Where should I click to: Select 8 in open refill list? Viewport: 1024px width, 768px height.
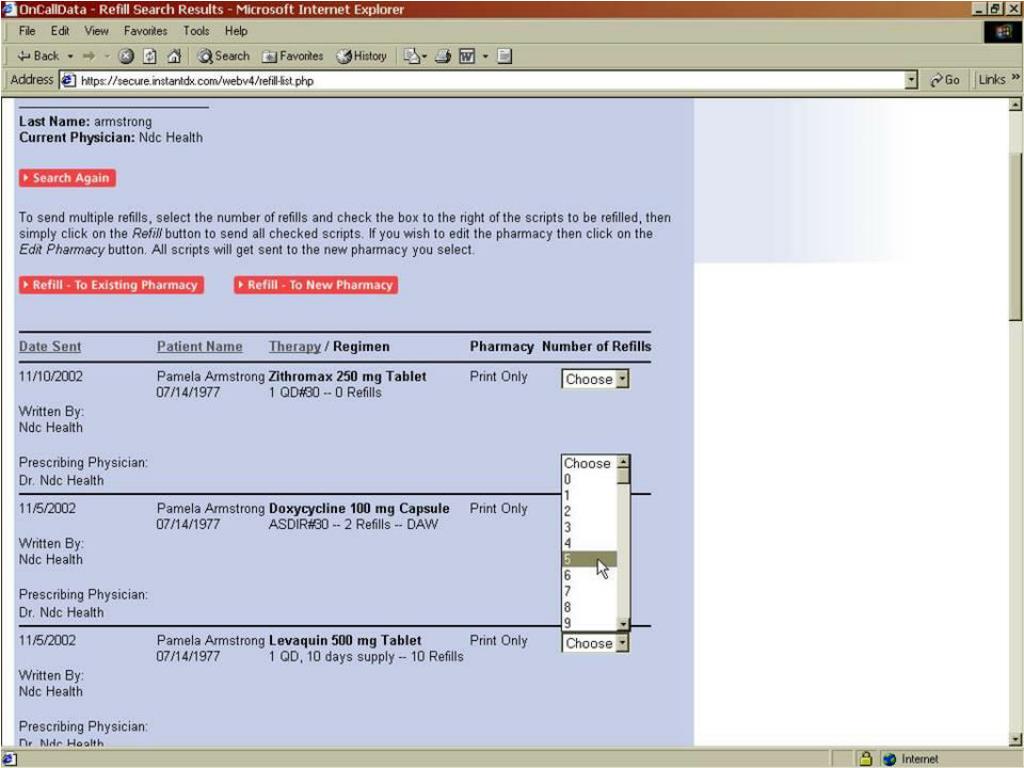point(589,607)
